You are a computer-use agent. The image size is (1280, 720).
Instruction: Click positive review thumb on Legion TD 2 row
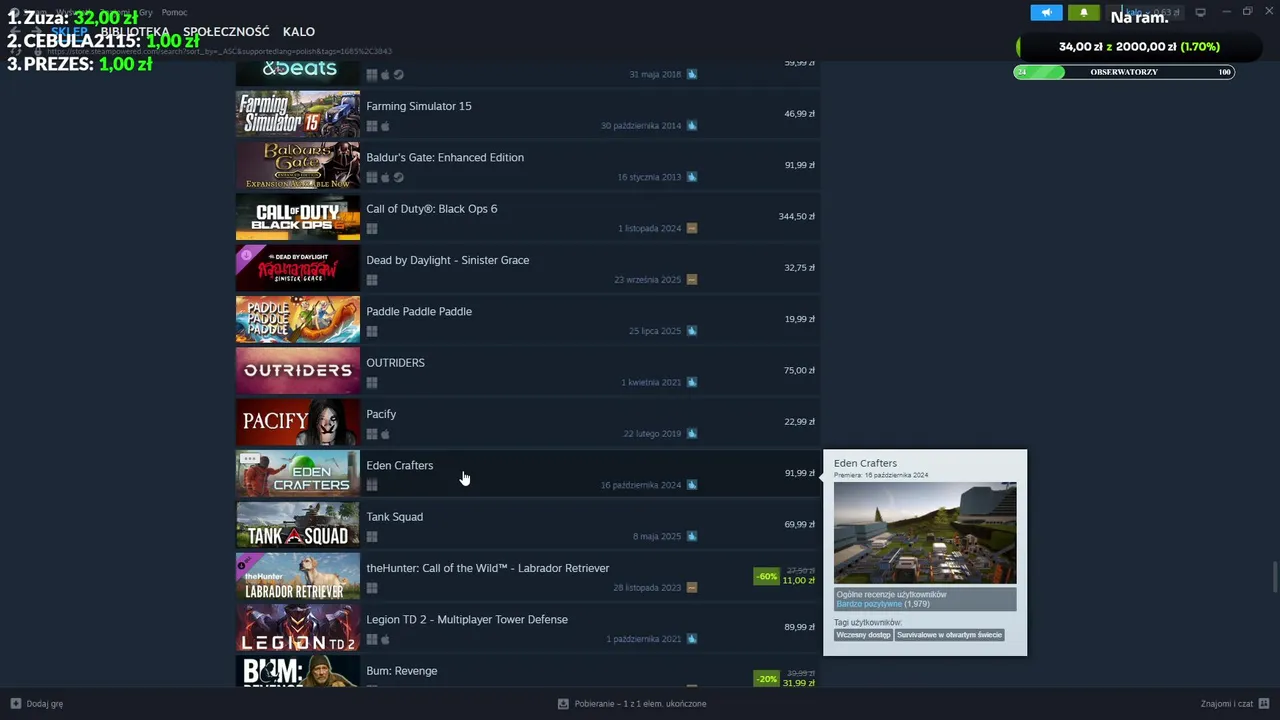click(692, 639)
